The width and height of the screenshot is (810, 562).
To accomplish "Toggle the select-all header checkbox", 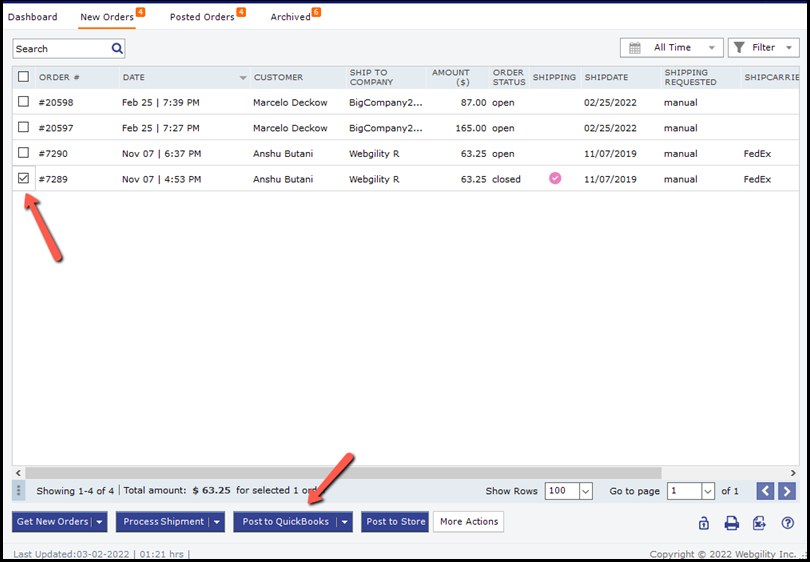I will (x=24, y=76).
